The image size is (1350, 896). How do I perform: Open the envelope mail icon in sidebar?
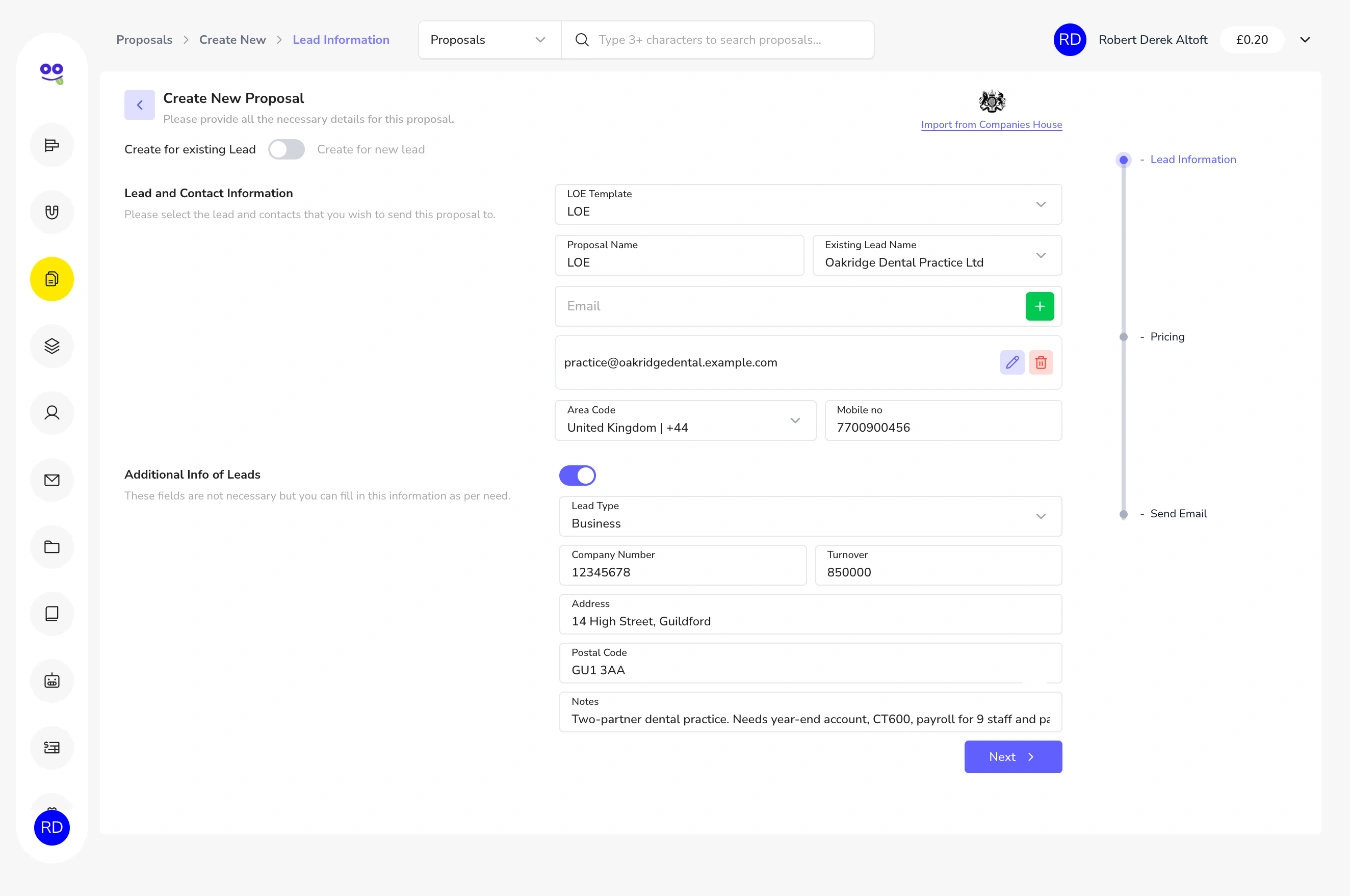pyautogui.click(x=52, y=480)
